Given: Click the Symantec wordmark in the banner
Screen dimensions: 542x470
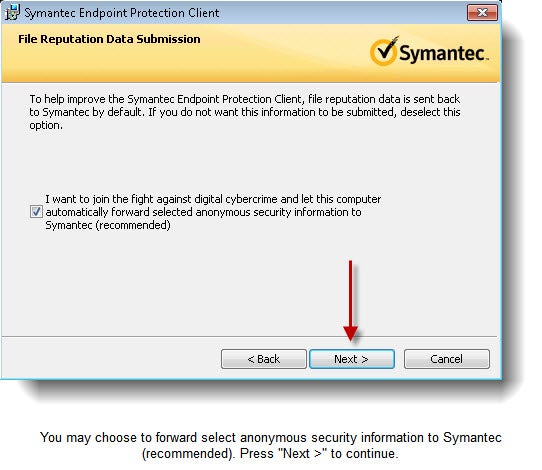Looking at the screenshot, I should pyautogui.click(x=443, y=53).
